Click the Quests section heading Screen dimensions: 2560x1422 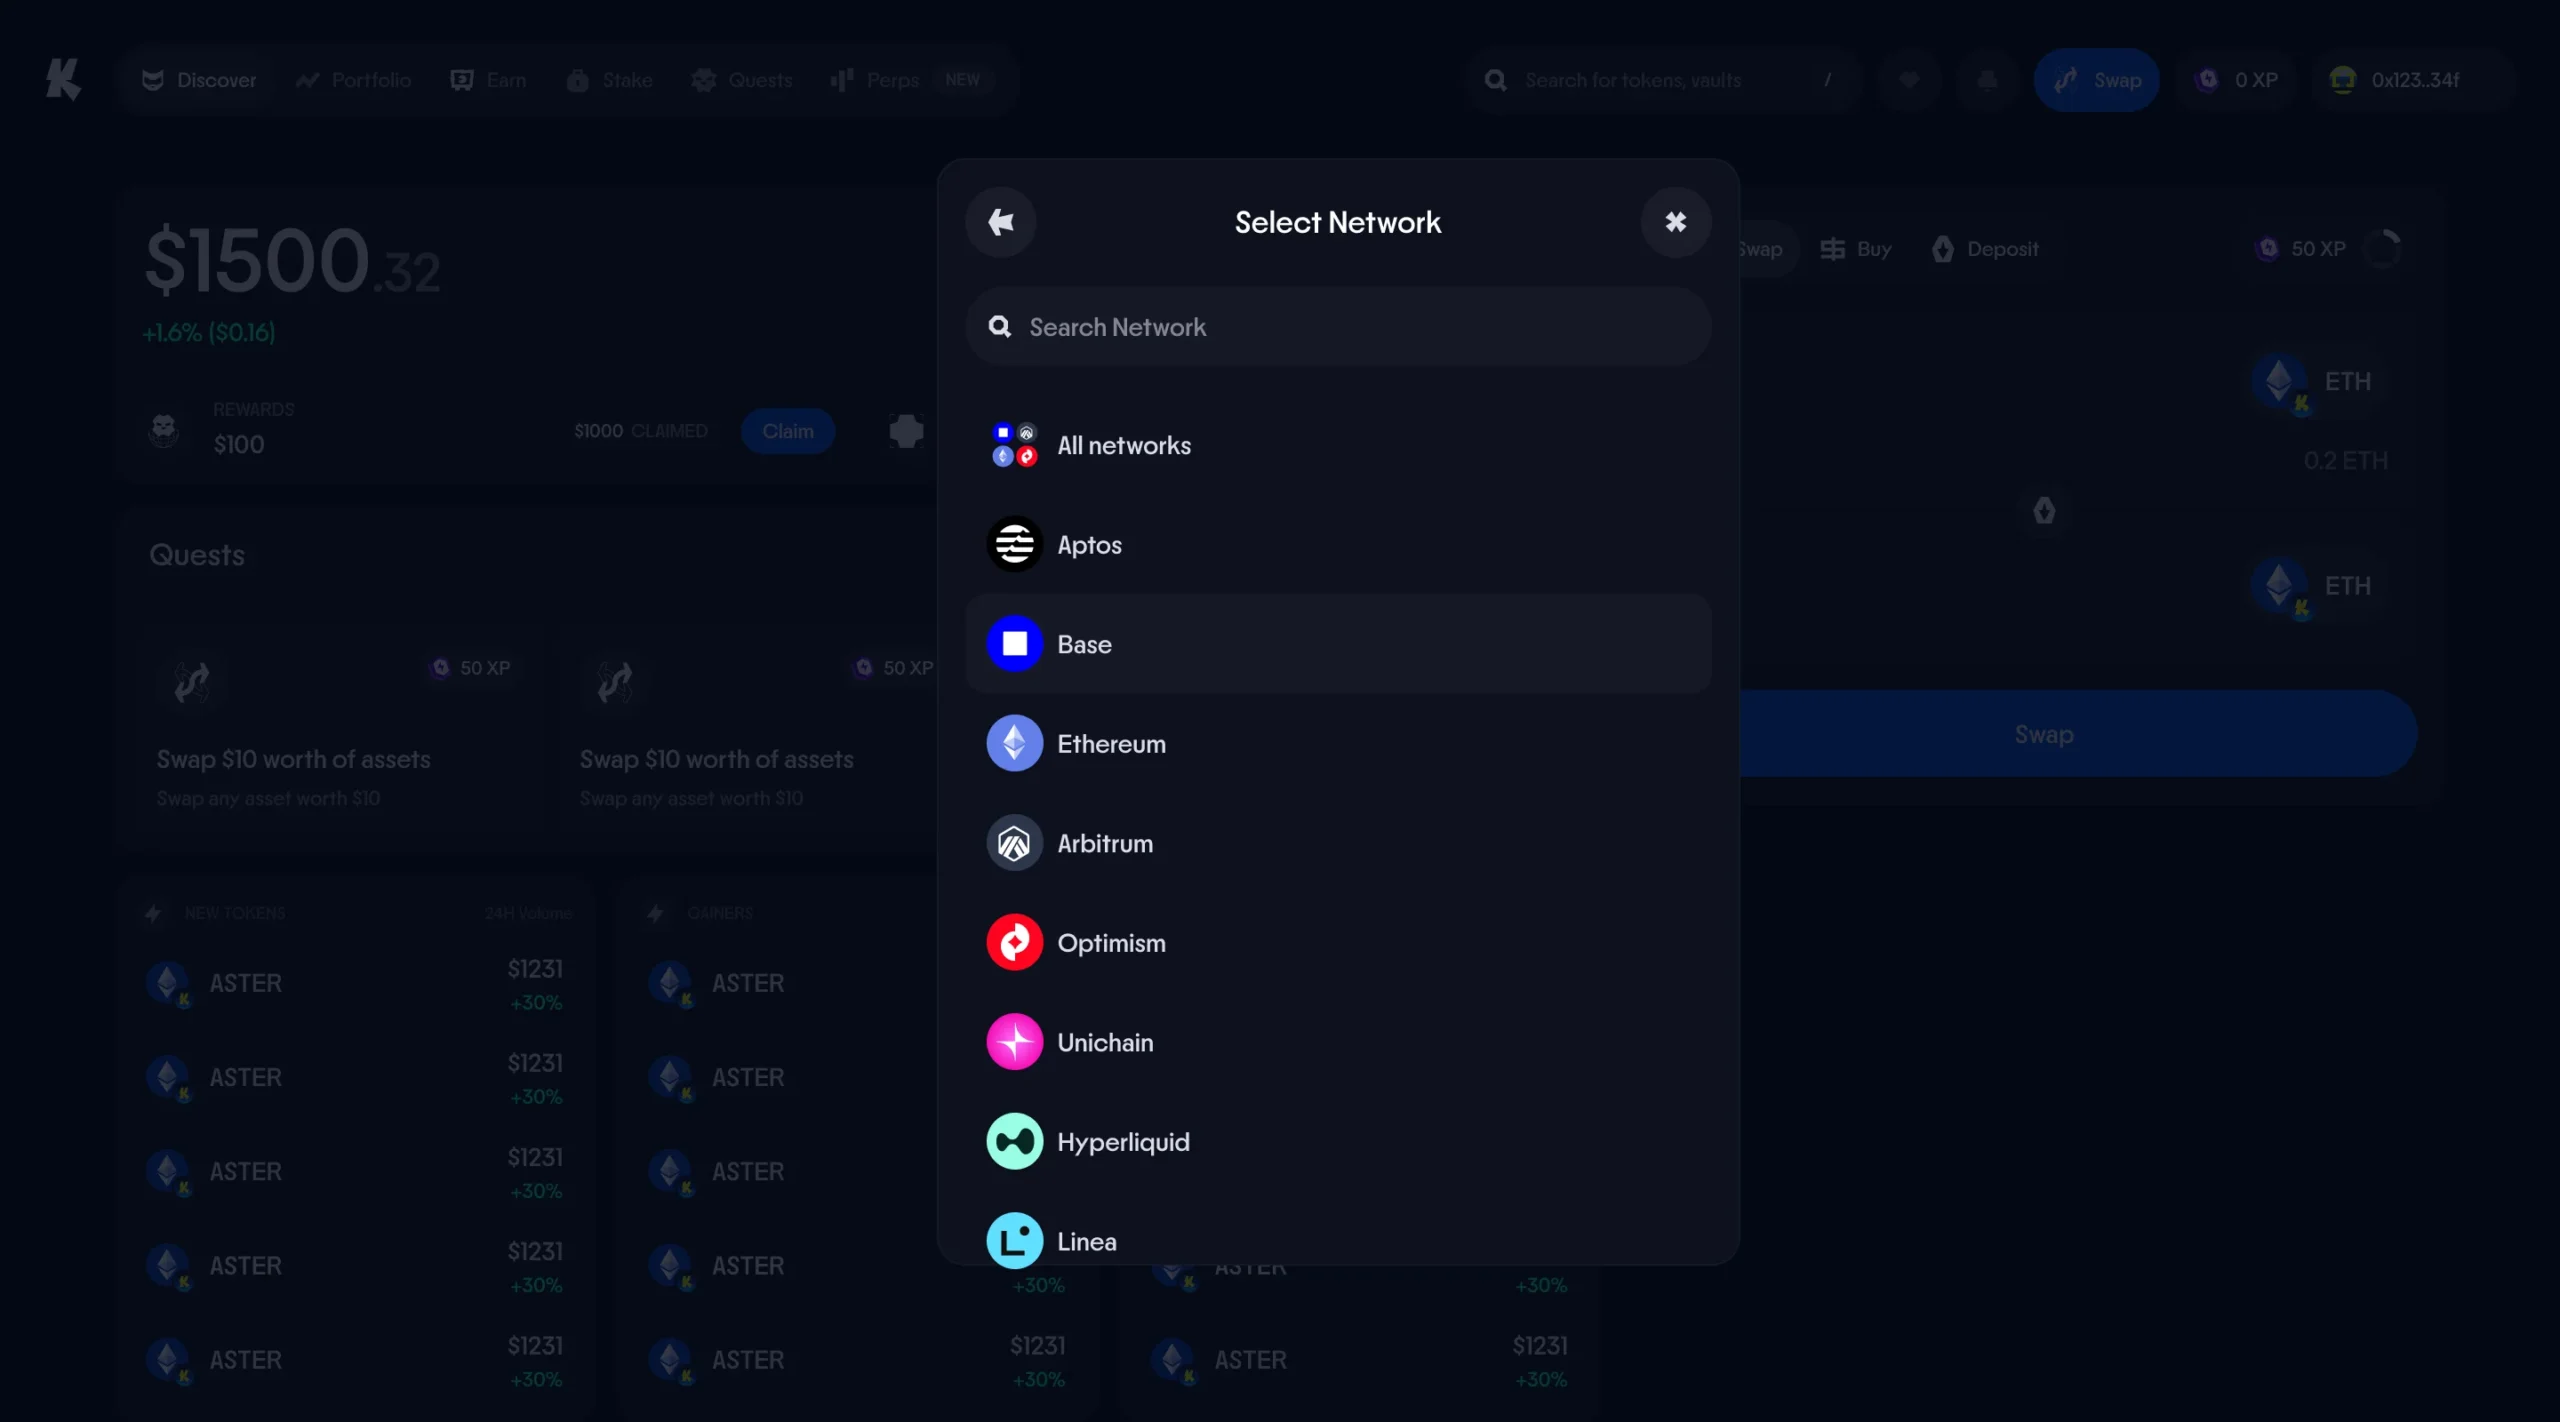197,555
